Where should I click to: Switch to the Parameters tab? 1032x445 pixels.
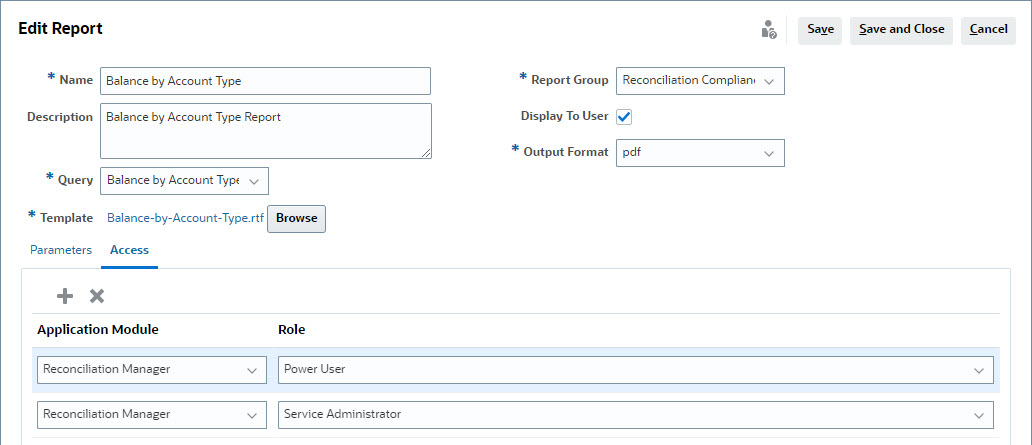click(x=61, y=250)
